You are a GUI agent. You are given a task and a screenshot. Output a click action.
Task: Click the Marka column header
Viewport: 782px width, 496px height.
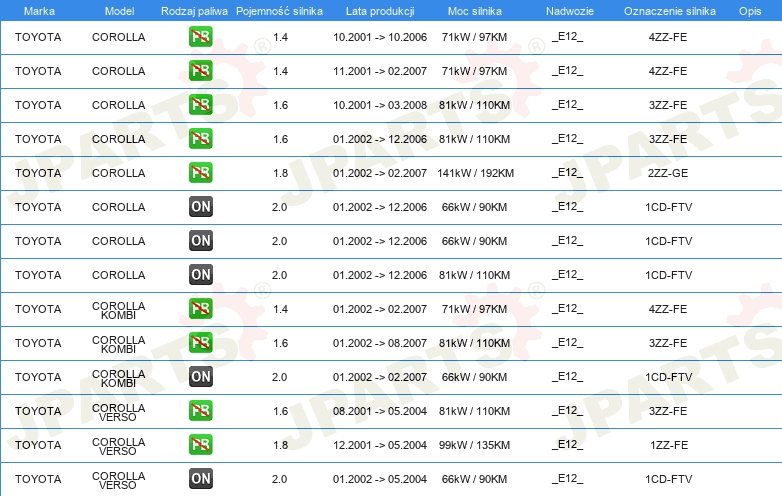(x=39, y=10)
